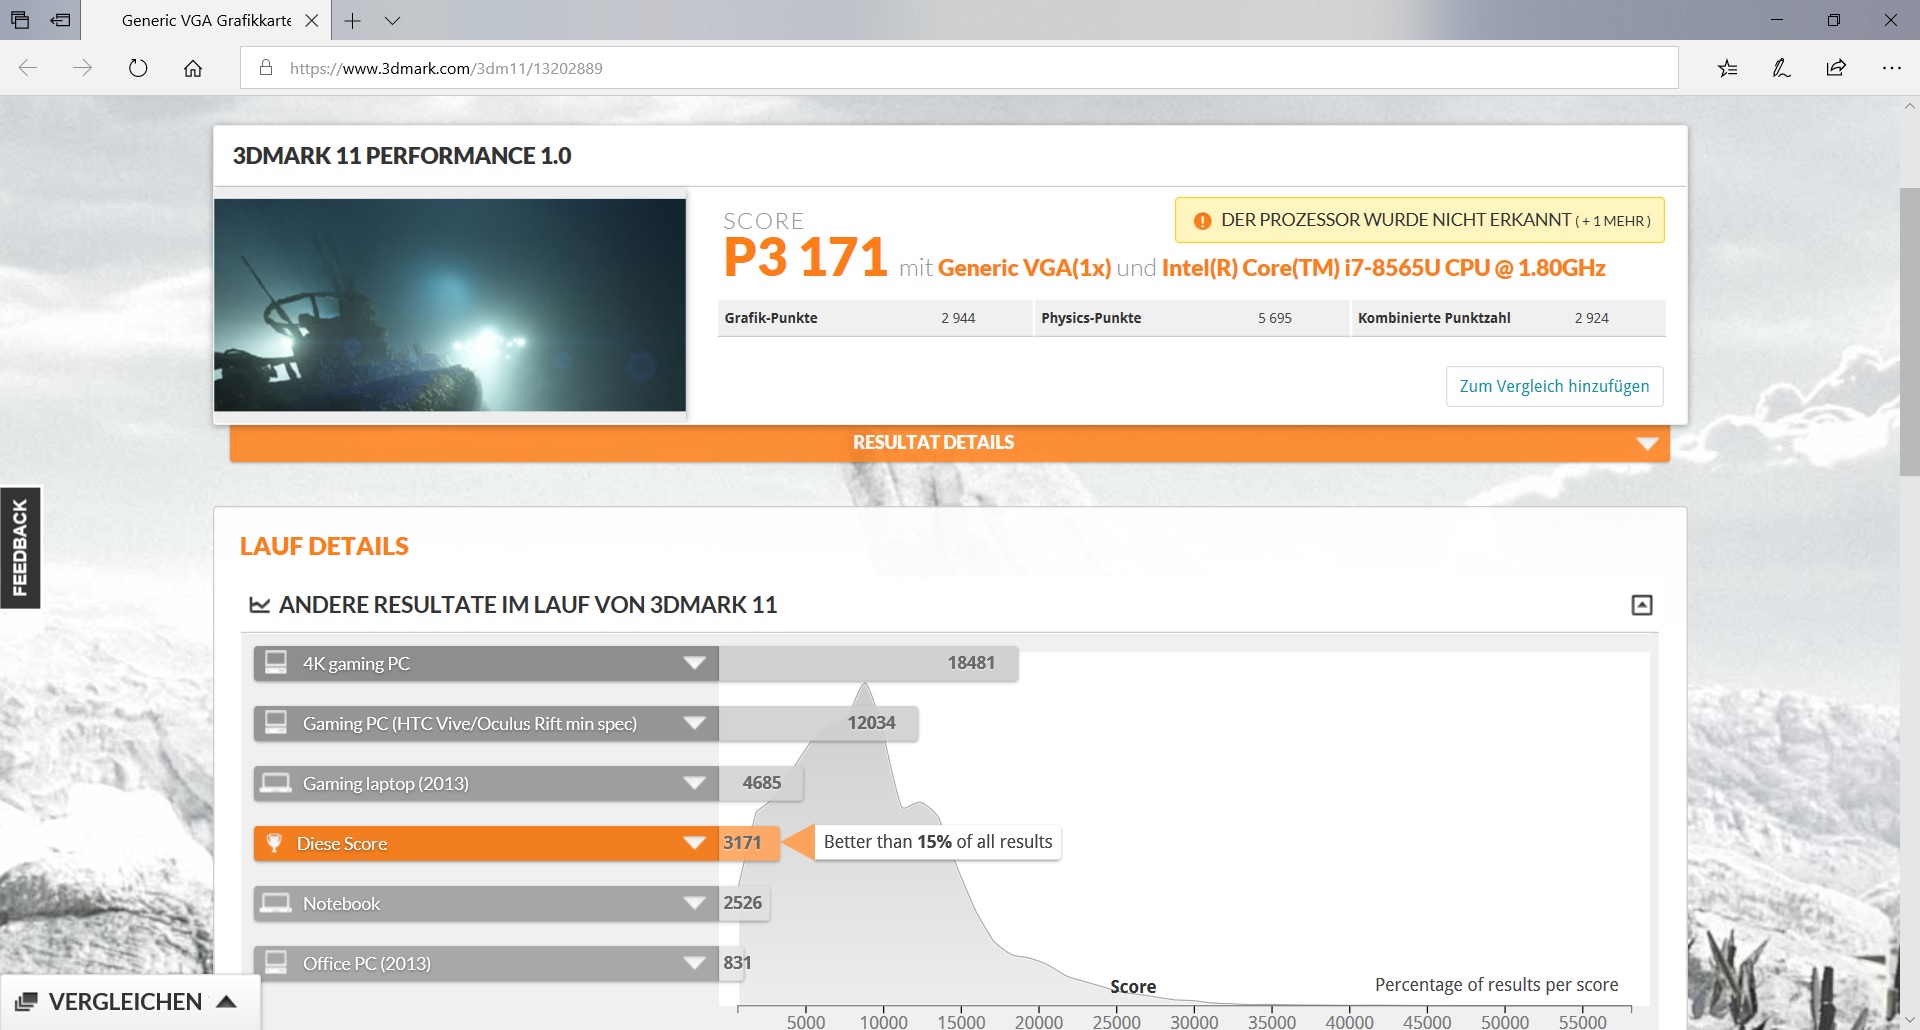
Task: Click the VERGLEICHEN up arrow icon
Action: [x=227, y=1001]
